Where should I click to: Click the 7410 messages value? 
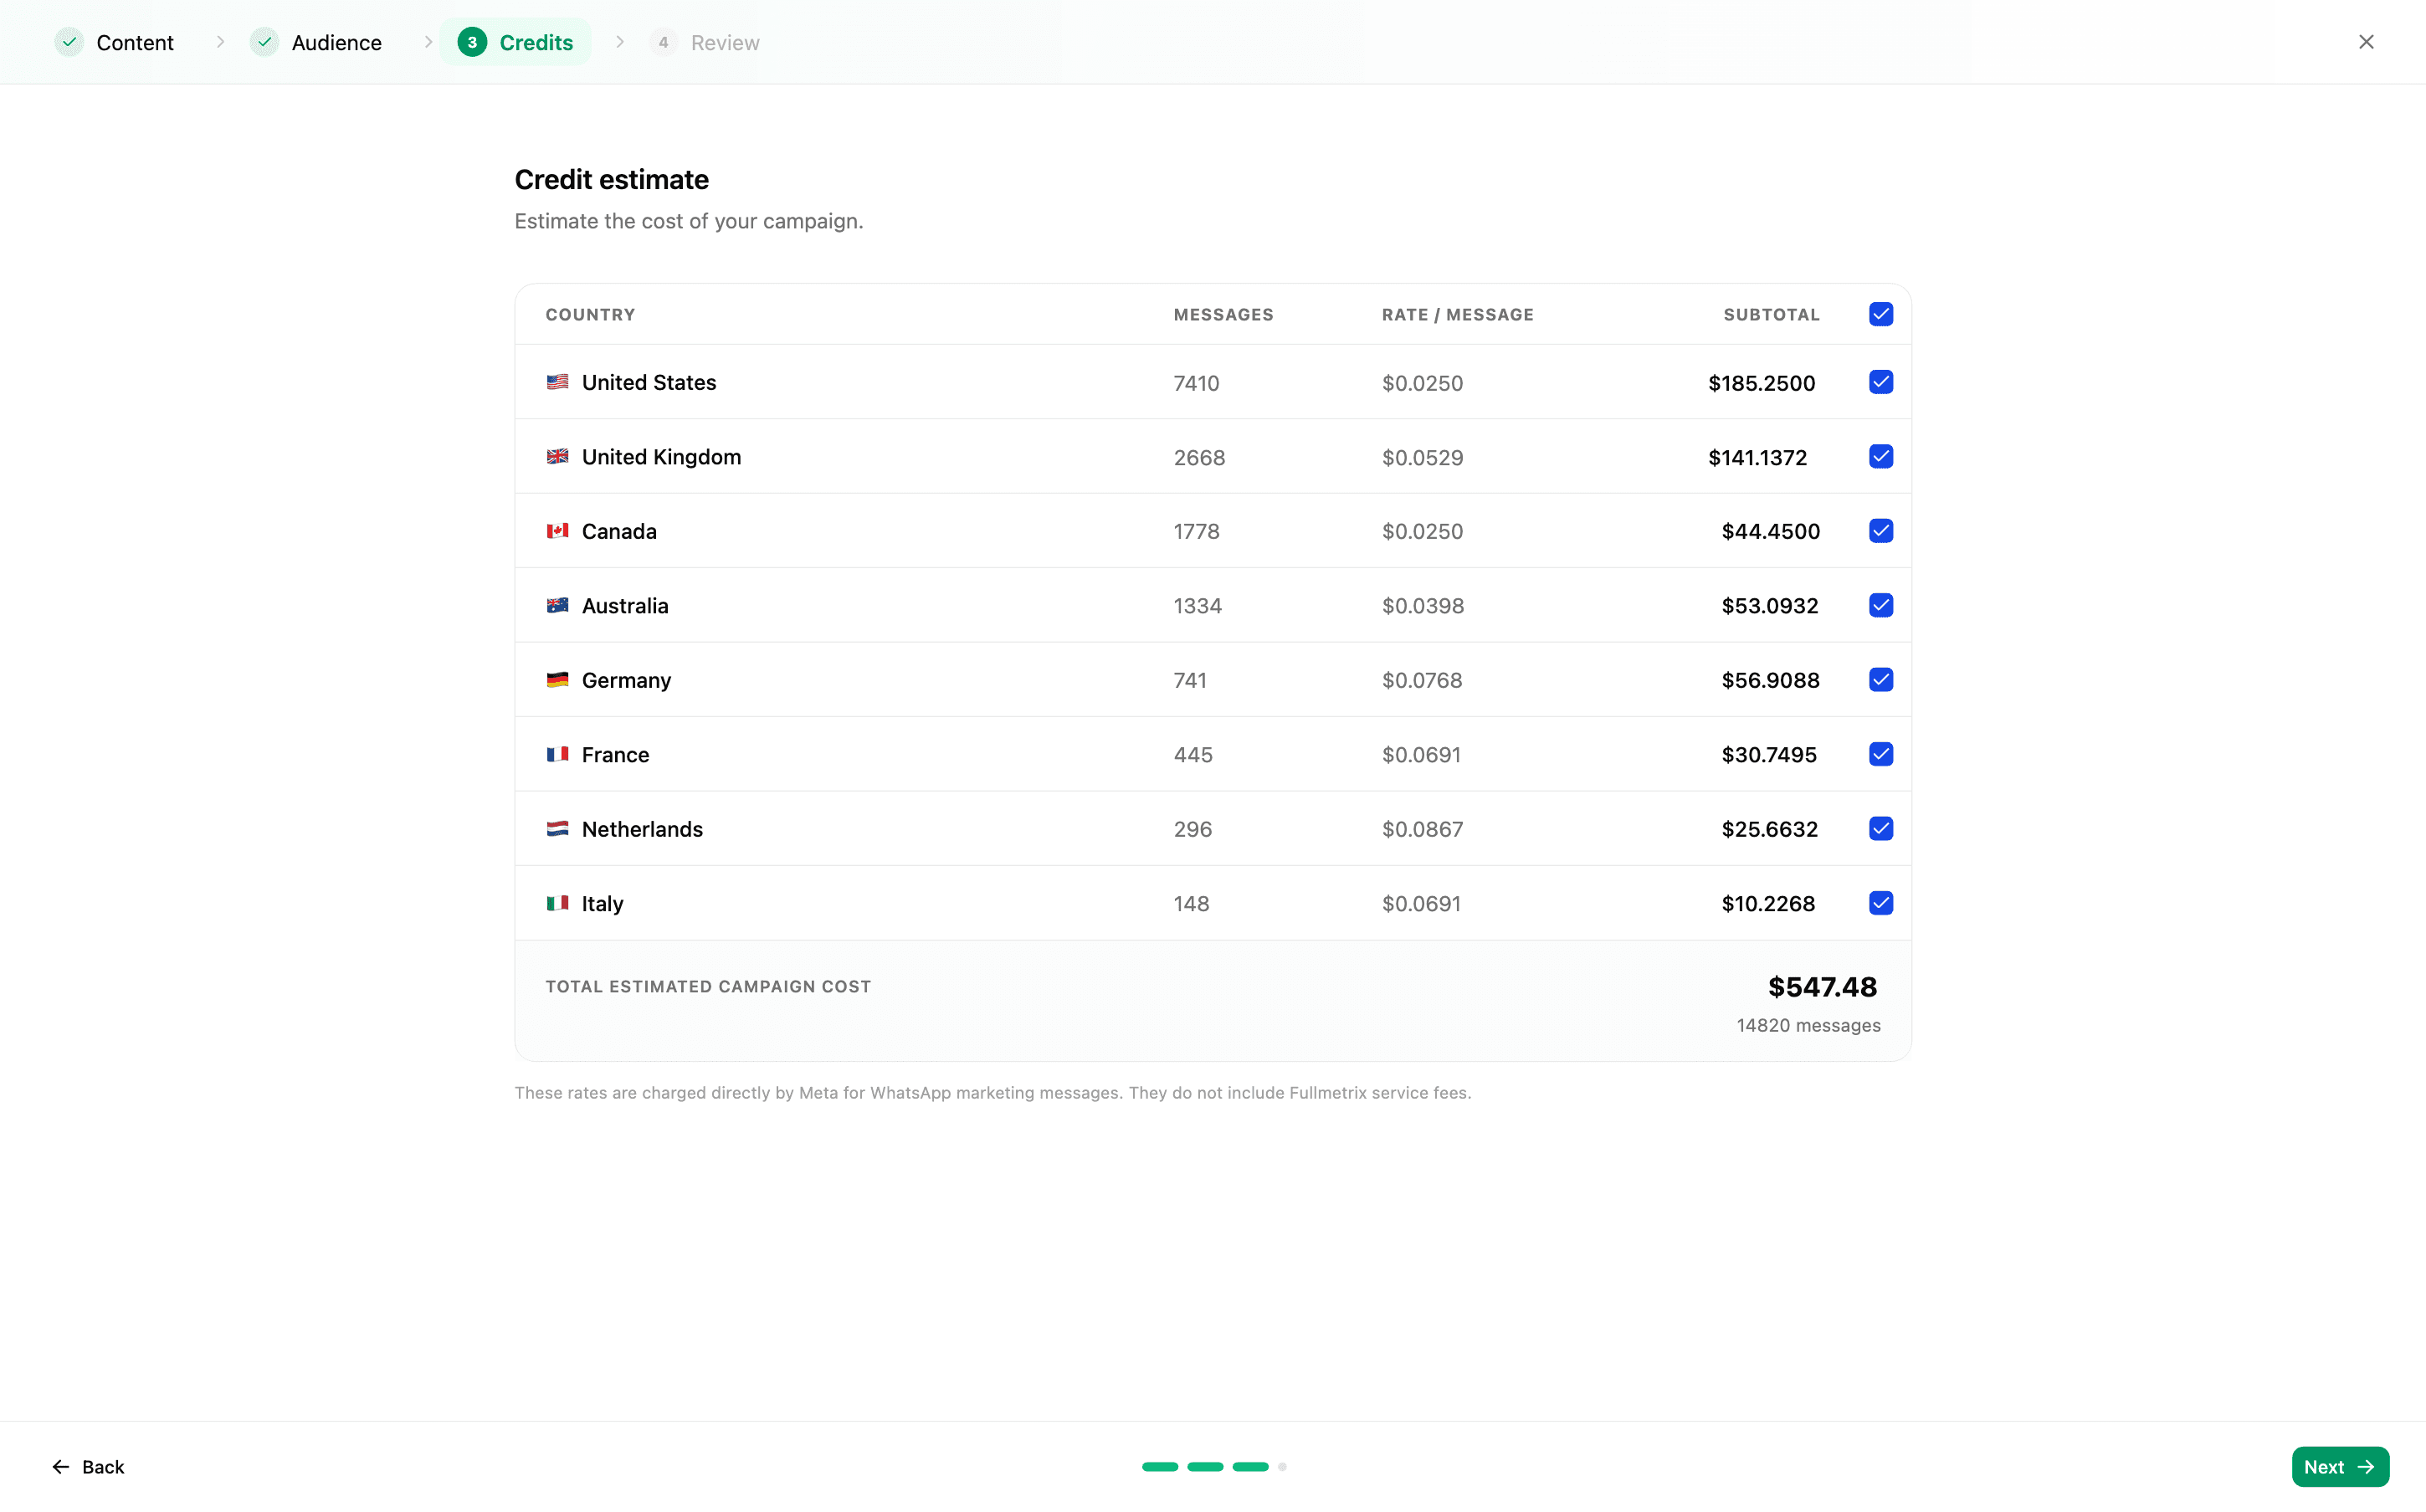pyautogui.click(x=1196, y=383)
